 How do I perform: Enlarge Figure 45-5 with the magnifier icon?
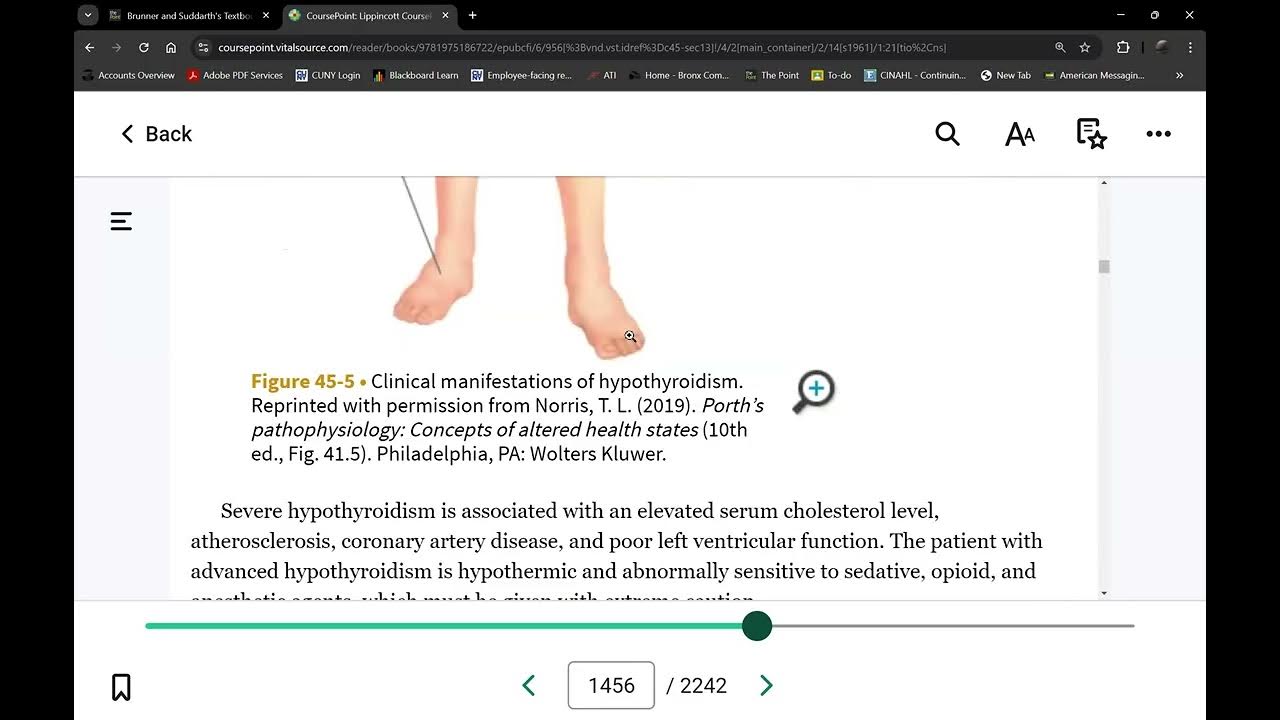[x=814, y=392]
